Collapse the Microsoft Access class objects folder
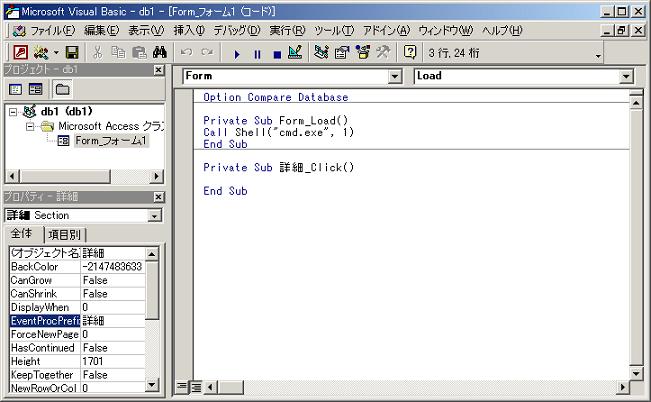This screenshot has height=402, width=651. [30, 126]
